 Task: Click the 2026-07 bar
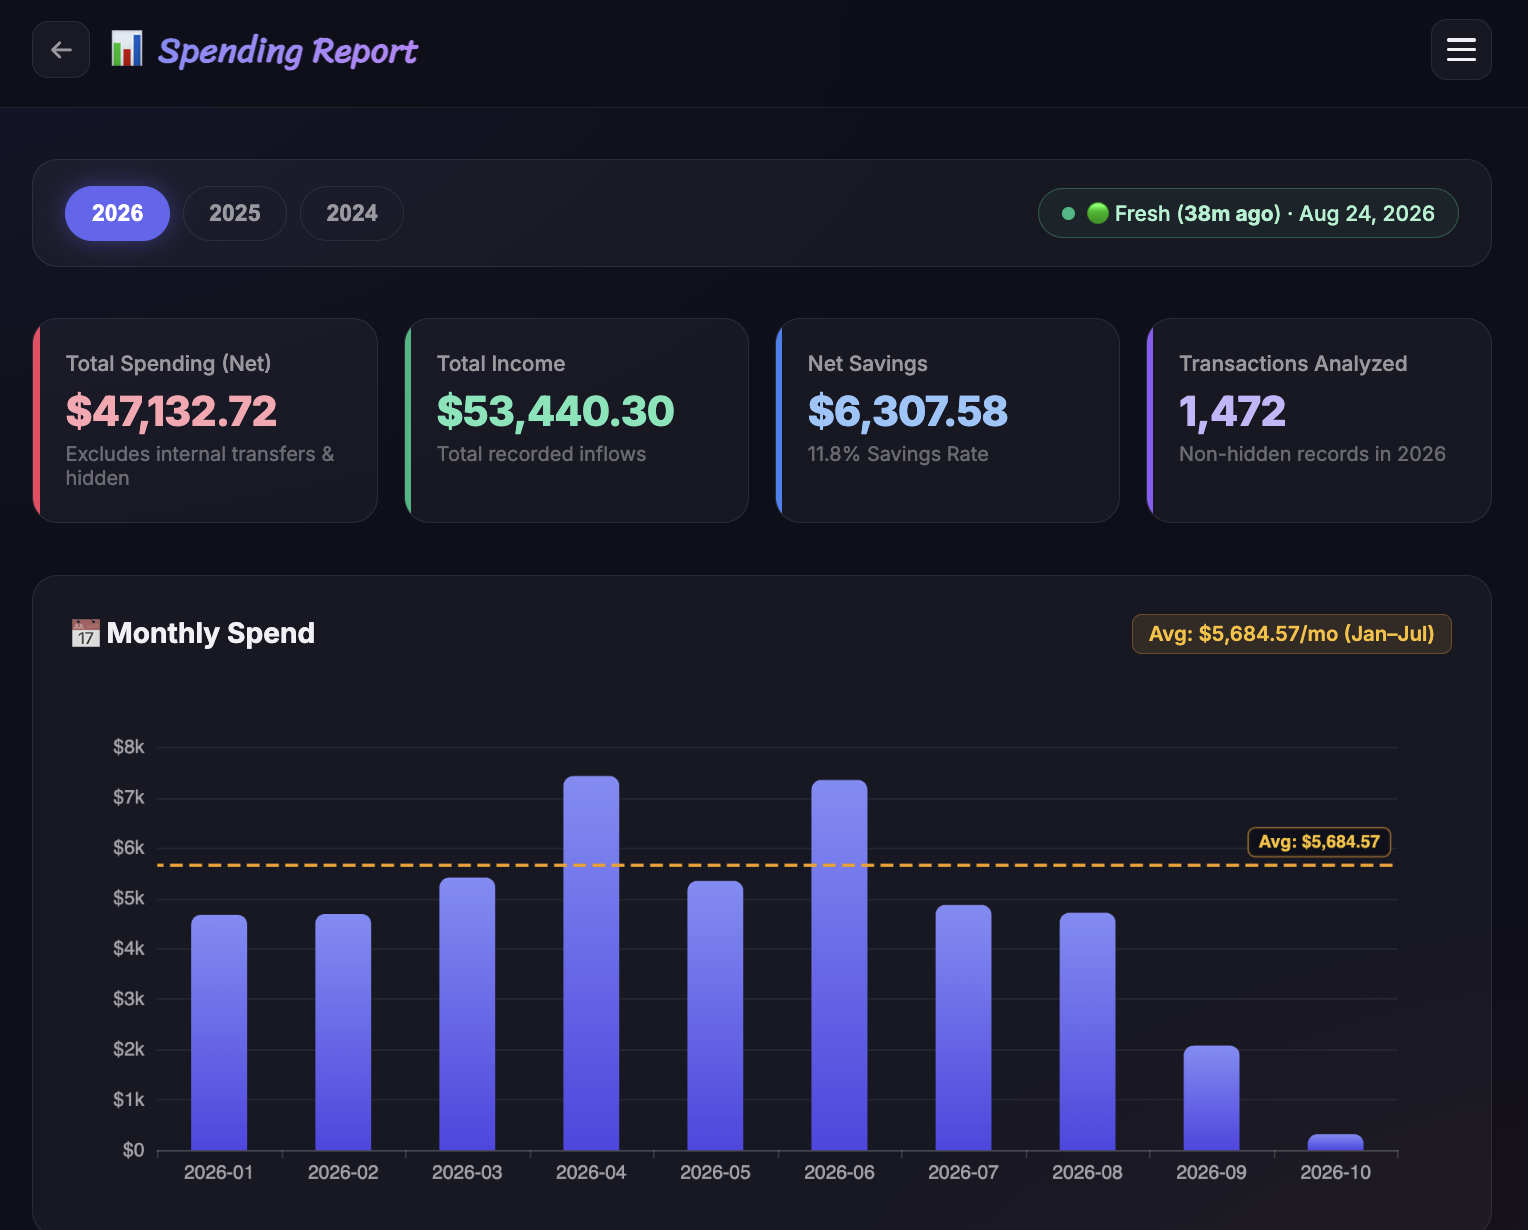963,1027
